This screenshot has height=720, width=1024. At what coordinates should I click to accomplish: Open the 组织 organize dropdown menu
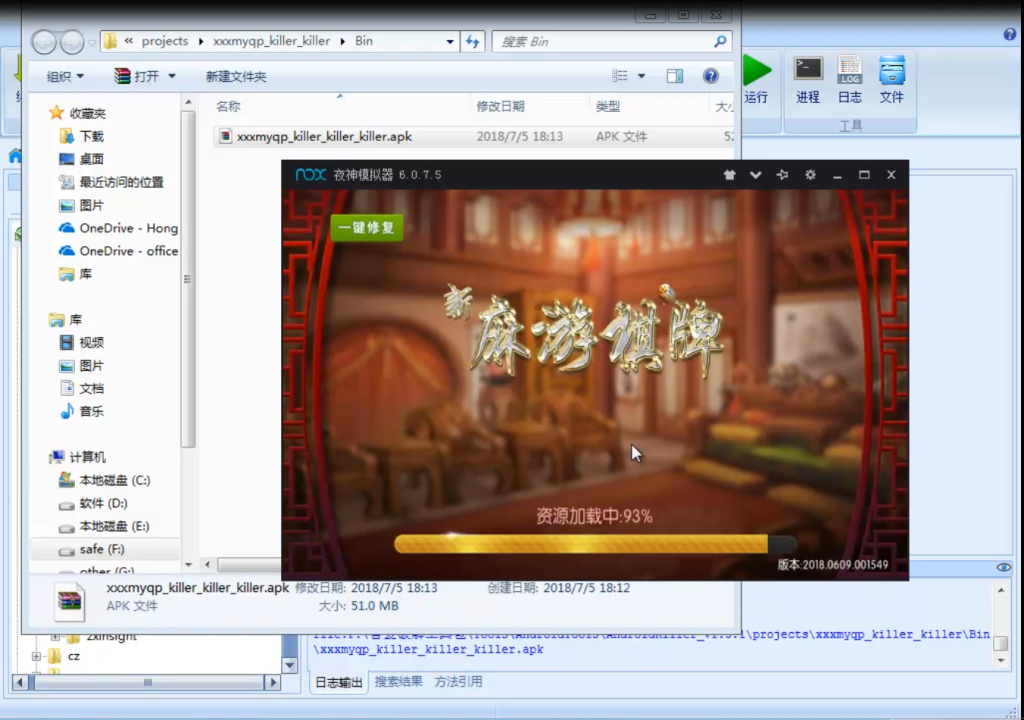point(65,76)
